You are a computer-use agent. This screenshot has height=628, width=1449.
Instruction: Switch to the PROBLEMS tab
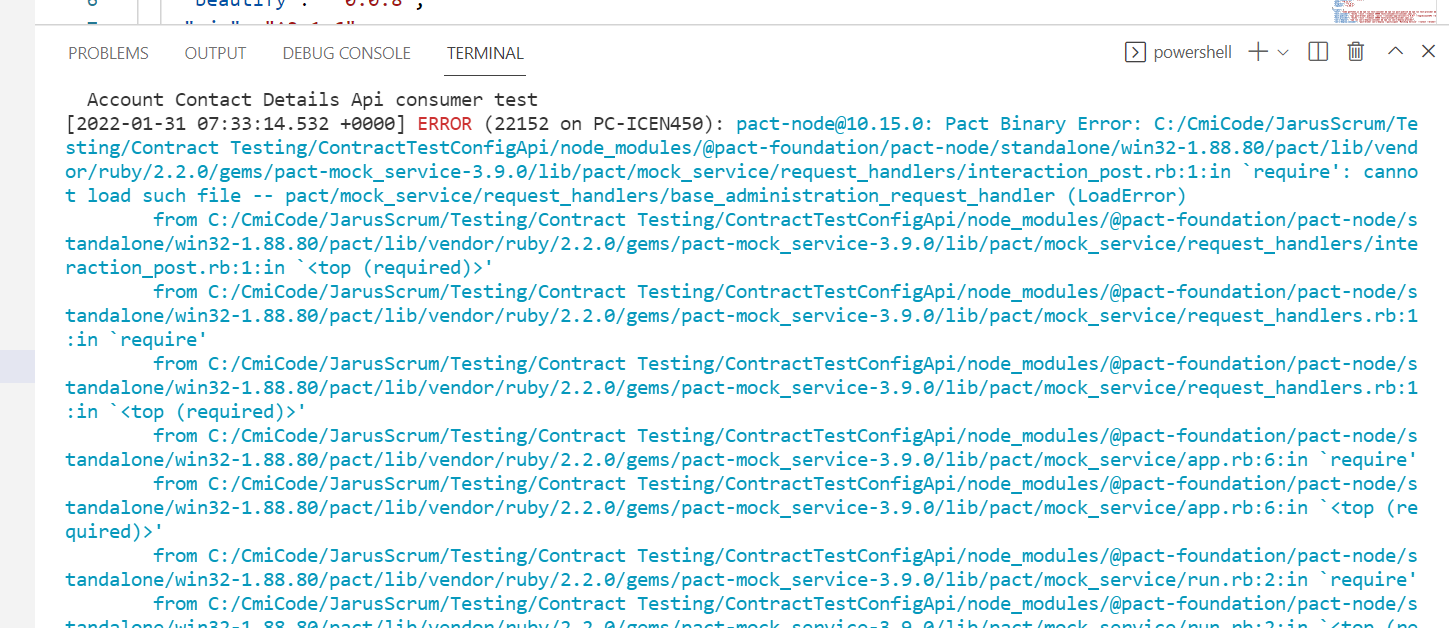point(108,53)
